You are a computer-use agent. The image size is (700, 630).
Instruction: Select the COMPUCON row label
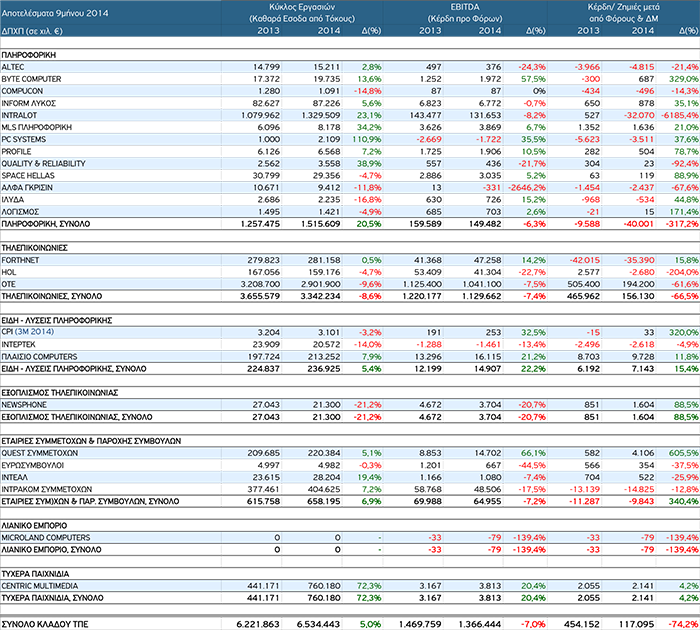click(x=22, y=91)
